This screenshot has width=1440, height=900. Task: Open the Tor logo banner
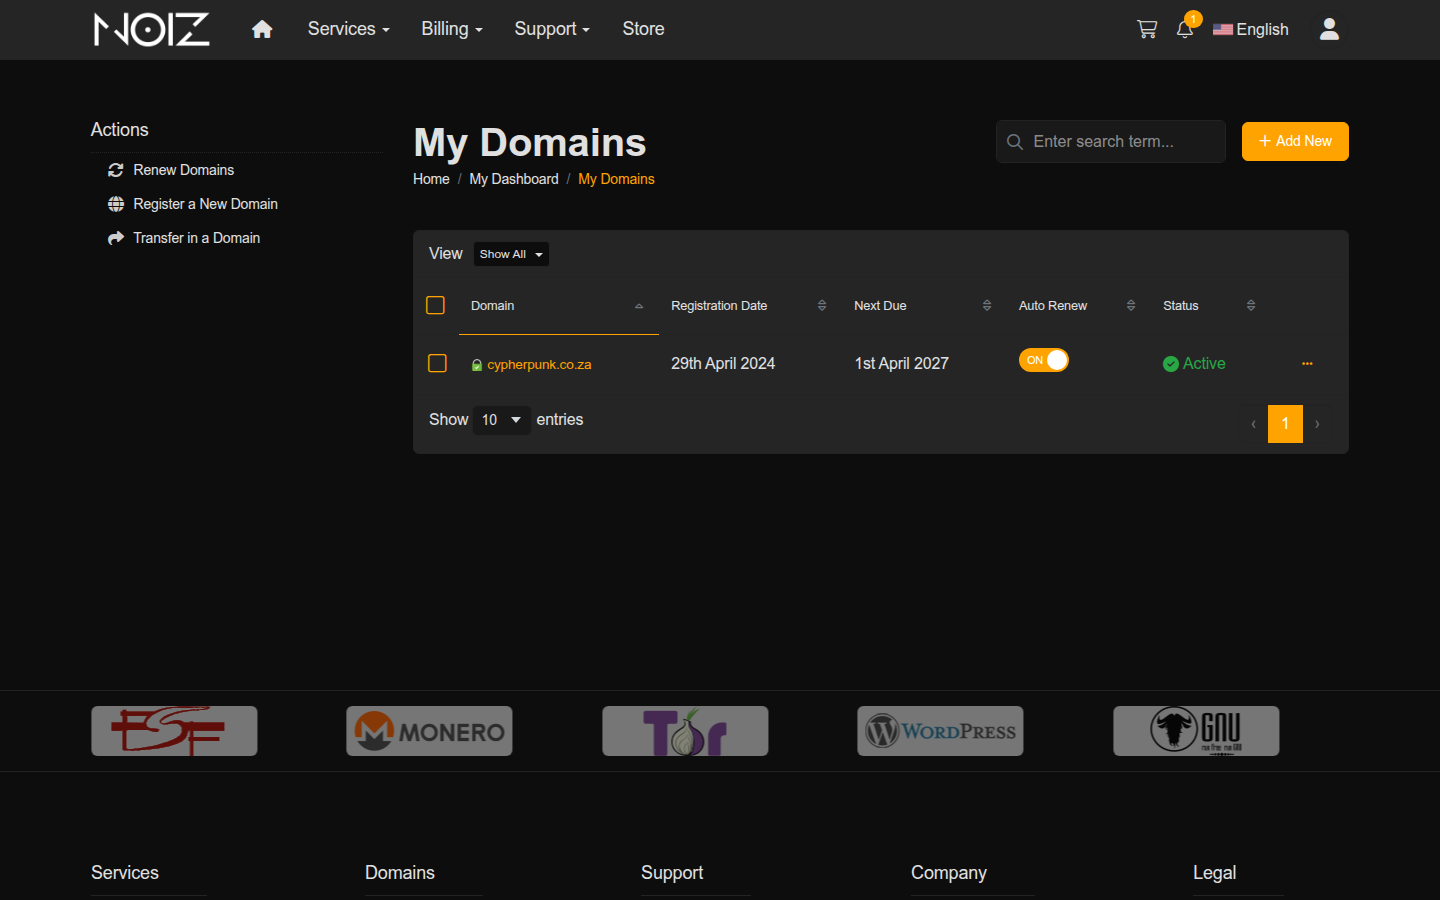(x=685, y=731)
